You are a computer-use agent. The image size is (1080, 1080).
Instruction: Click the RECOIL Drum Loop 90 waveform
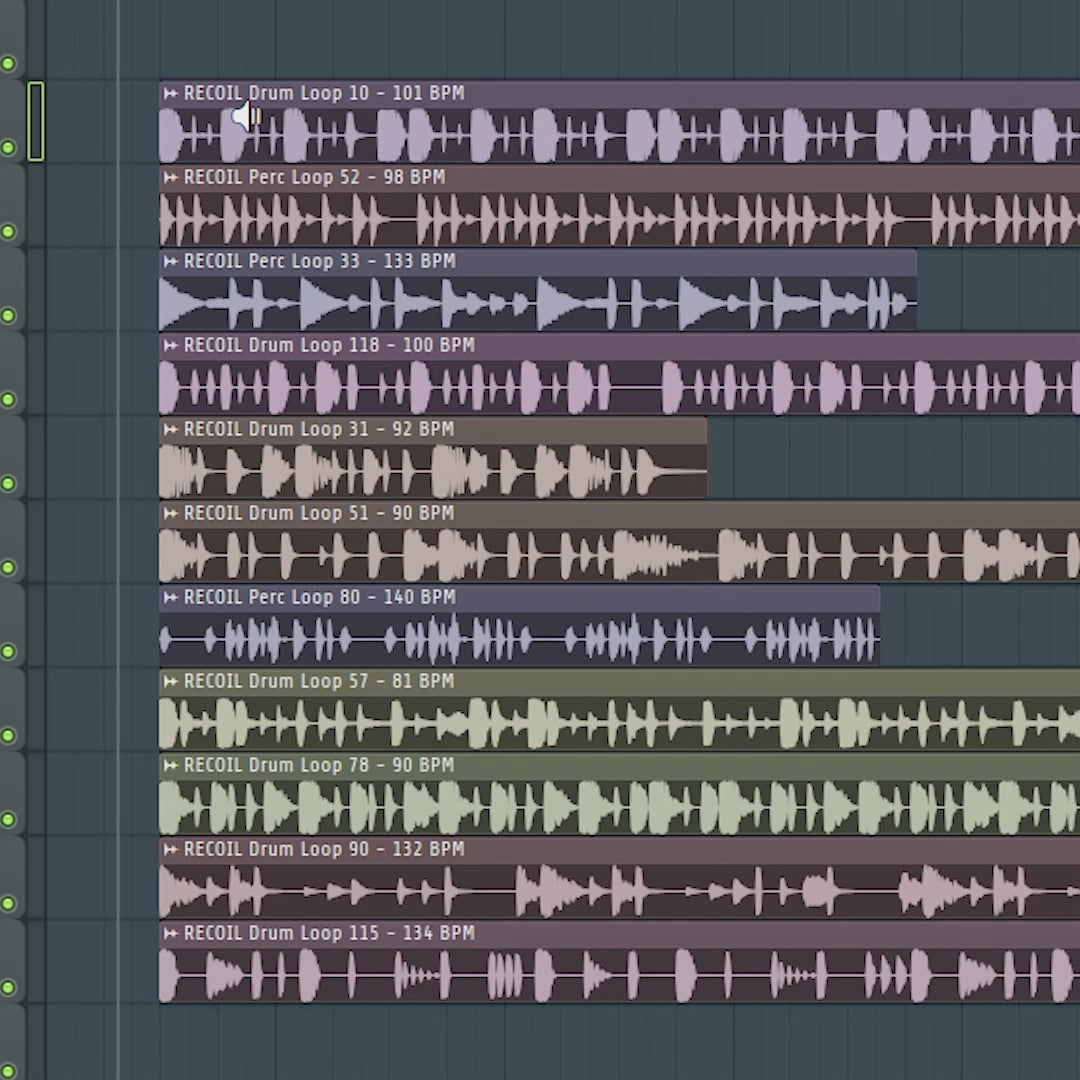[x=619, y=891]
